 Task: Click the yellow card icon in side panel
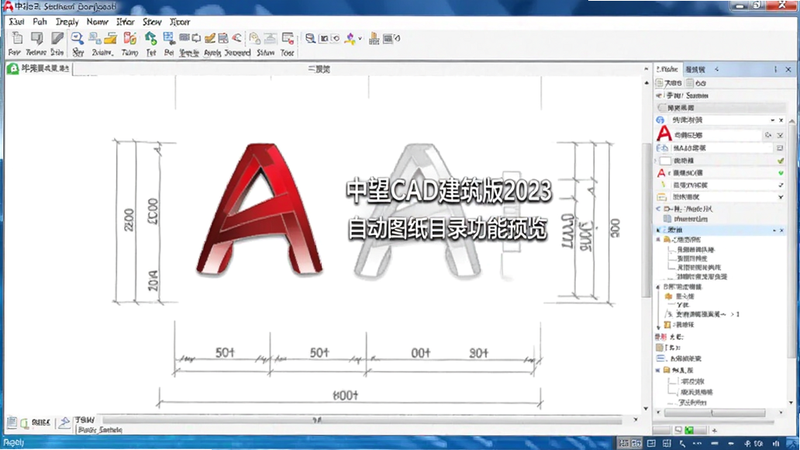662,197
